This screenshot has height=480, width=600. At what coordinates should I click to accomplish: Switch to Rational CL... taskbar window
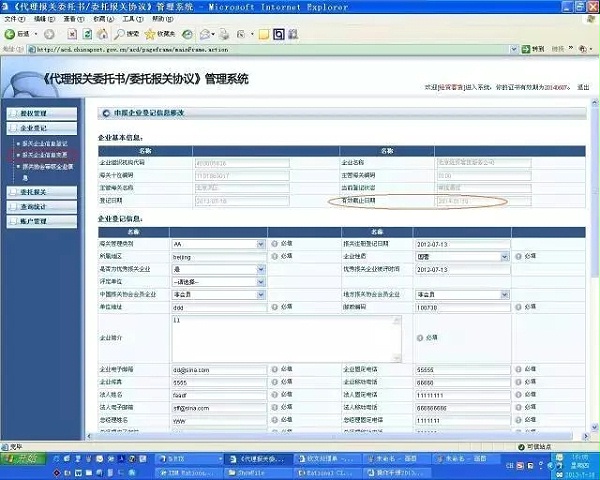(328, 473)
